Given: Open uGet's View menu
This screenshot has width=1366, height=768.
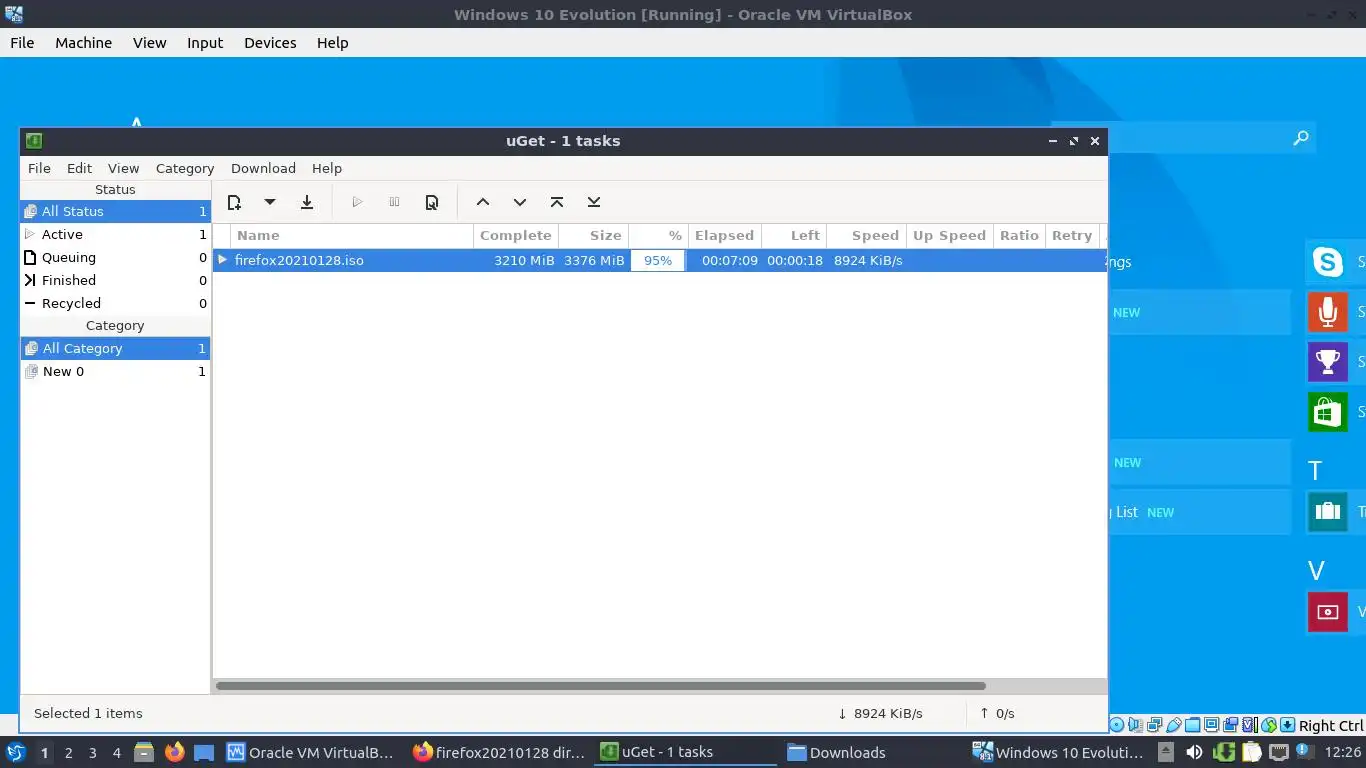Looking at the screenshot, I should [124, 168].
